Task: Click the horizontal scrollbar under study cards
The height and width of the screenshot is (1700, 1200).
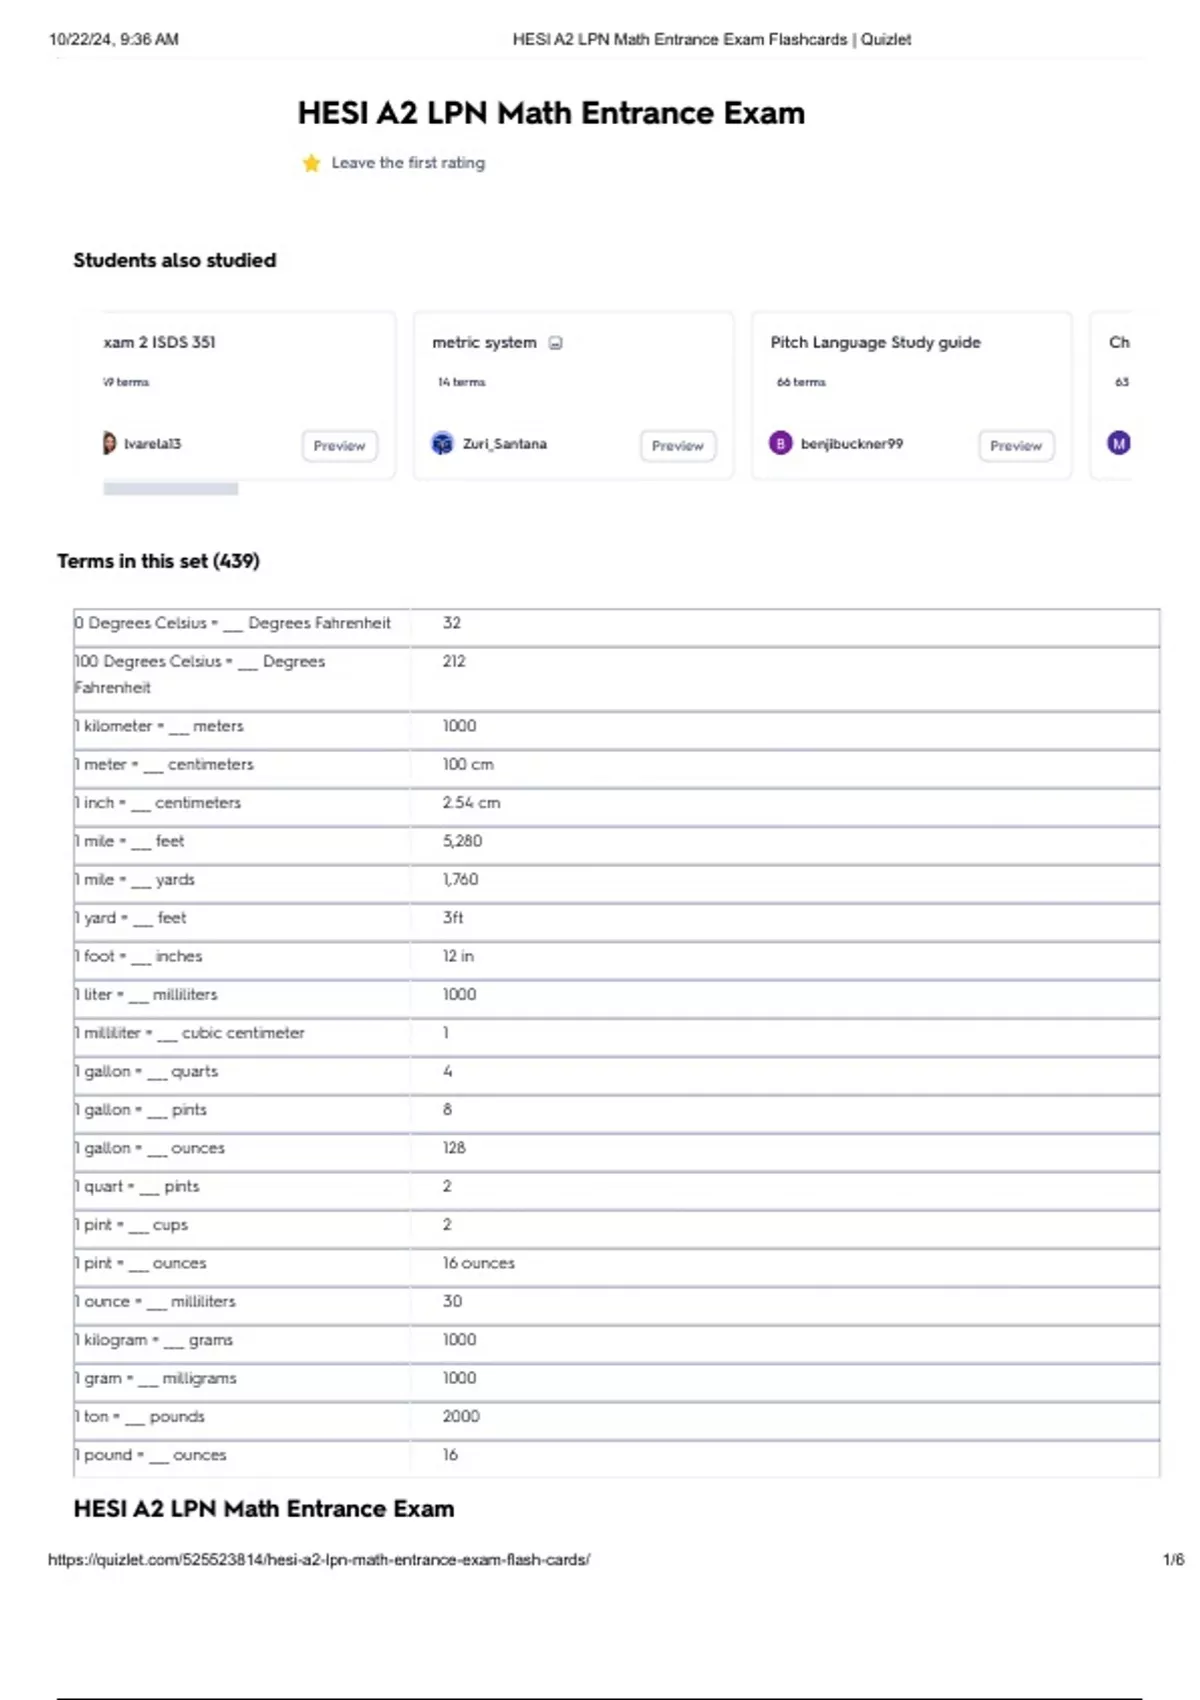Action: click(x=171, y=489)
